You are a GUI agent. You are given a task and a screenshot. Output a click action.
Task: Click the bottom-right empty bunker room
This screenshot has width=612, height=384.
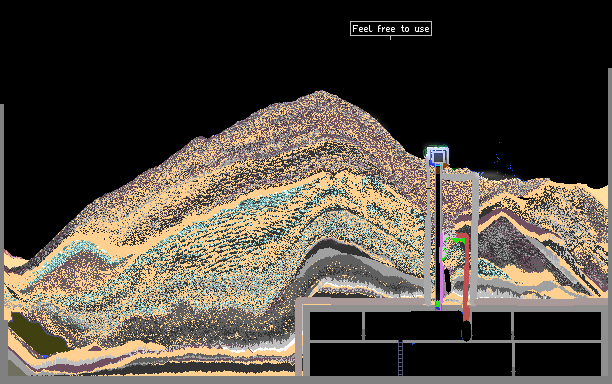click(x=558, y=359)
